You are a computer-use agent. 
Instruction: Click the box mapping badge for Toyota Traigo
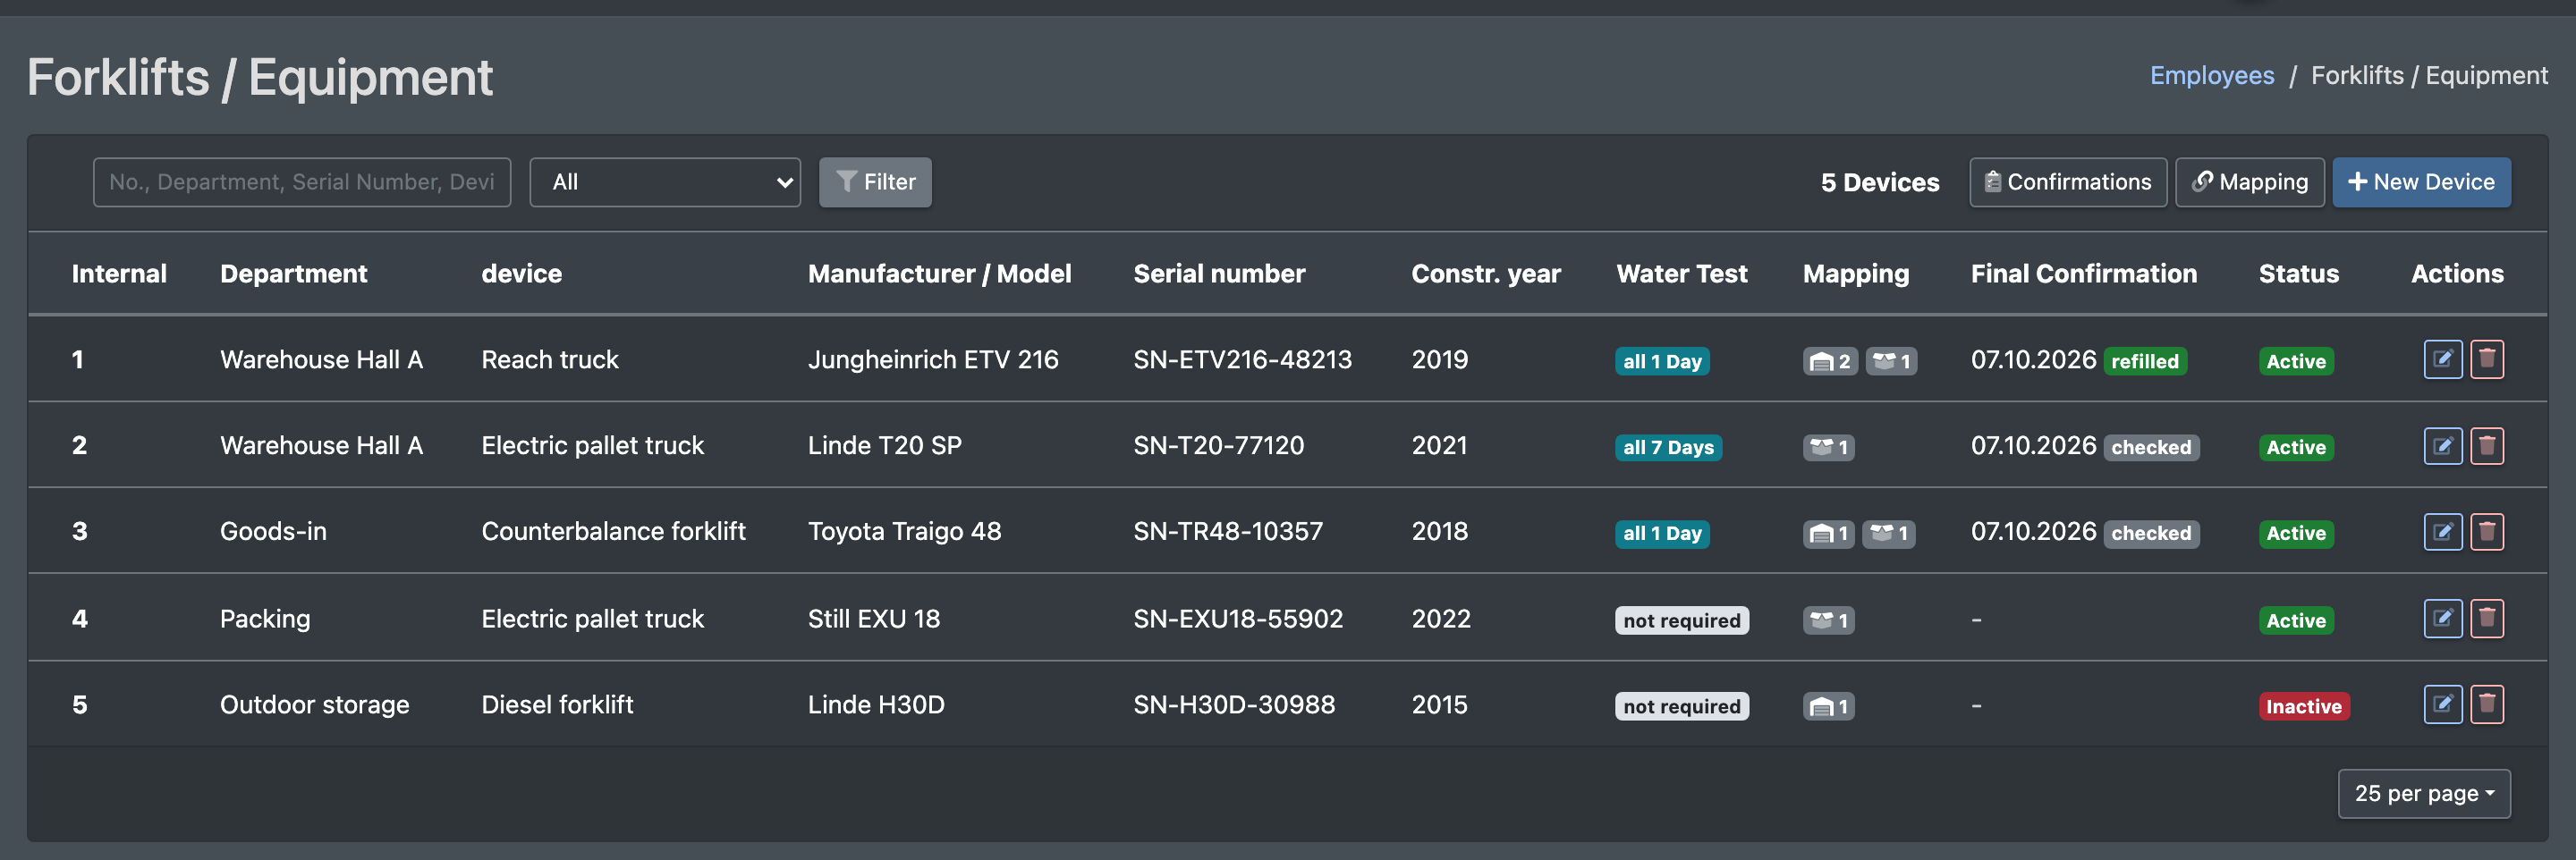1888,533
